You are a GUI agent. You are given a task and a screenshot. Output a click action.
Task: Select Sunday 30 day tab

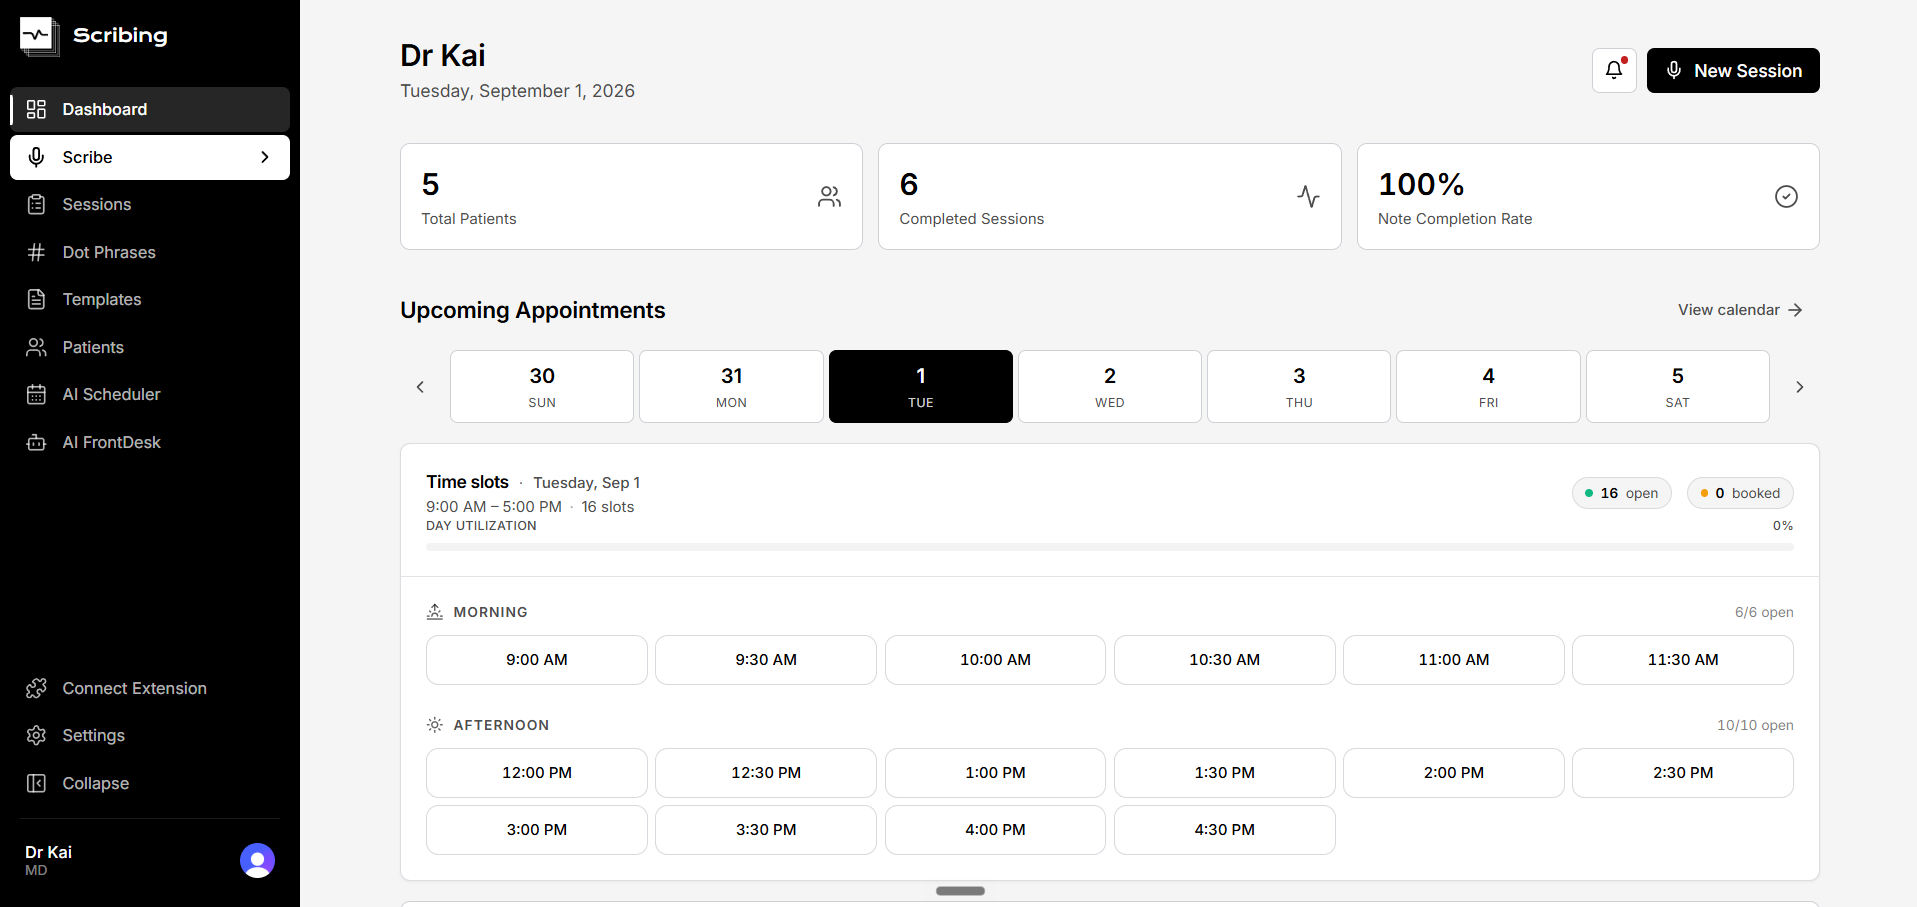542,387
